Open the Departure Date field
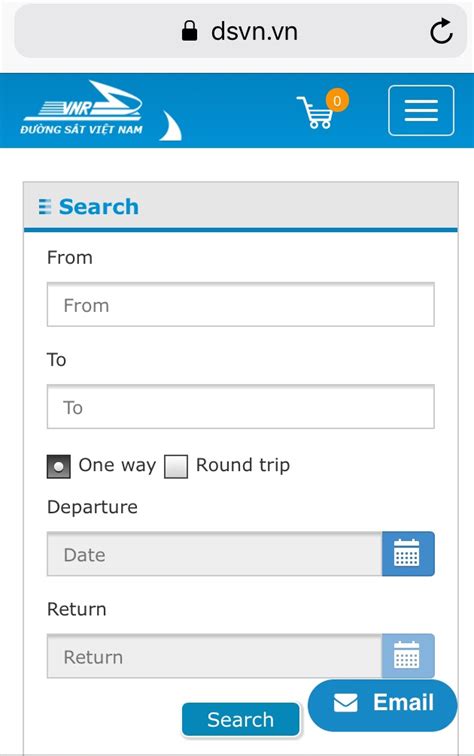 (x=214, y=554)
